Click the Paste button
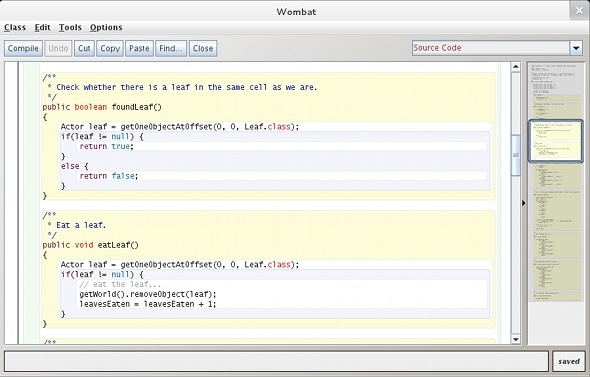This screenshot has width=590, height=377. [139, 49]
